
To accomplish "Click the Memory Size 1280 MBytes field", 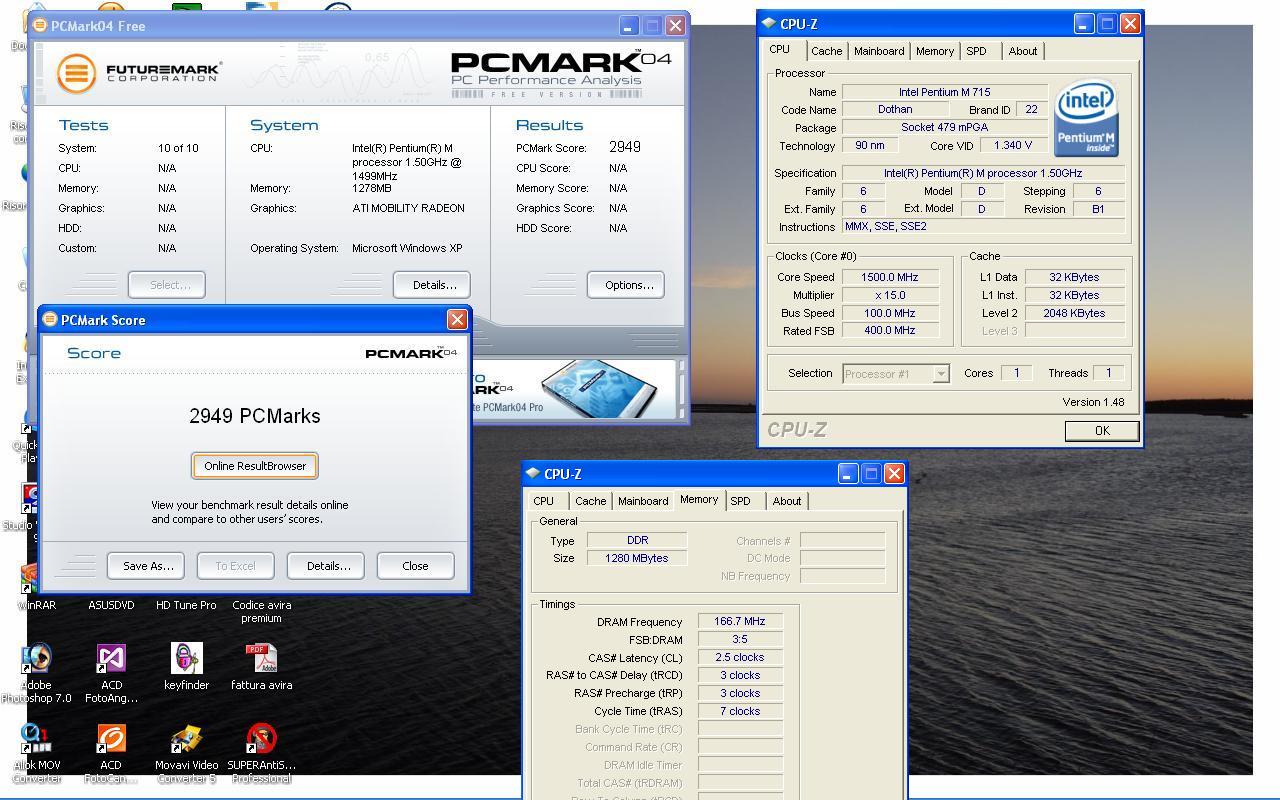I will click(x=637, y=558).
